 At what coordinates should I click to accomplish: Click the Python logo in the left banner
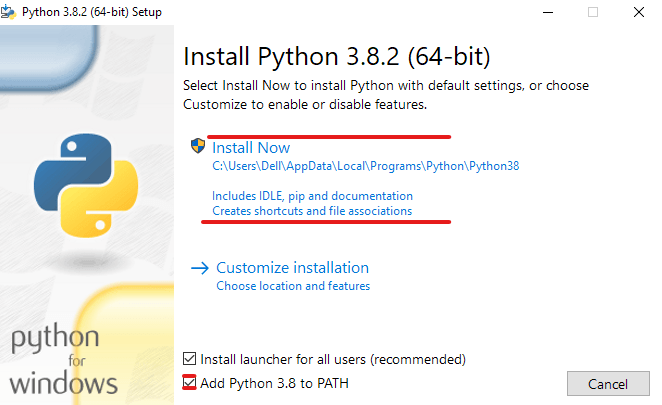click(84, 181)
